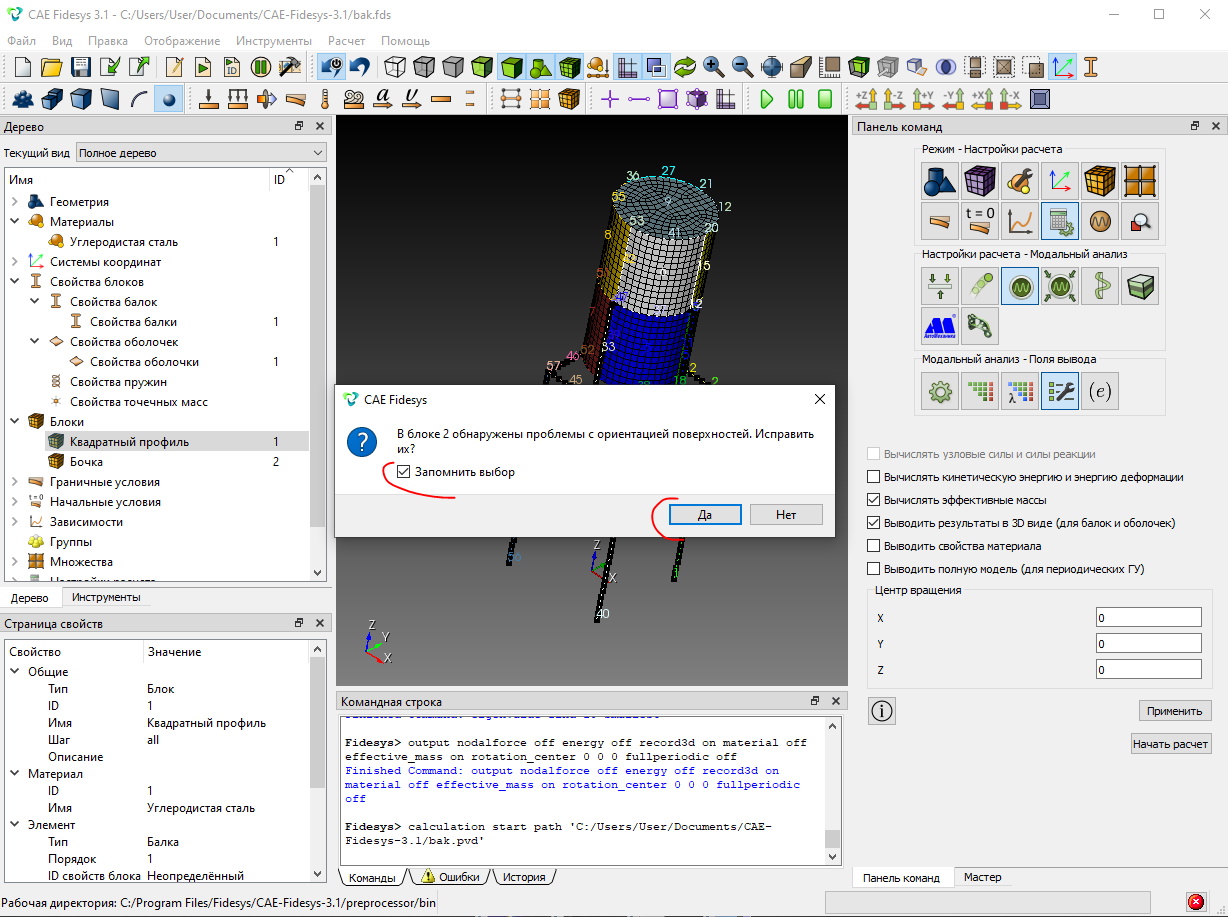Screen dimensions: 1228x917
Task: Open 'Текущий вид' Полное дерево dropdown
Action: [x=201, y=153]
